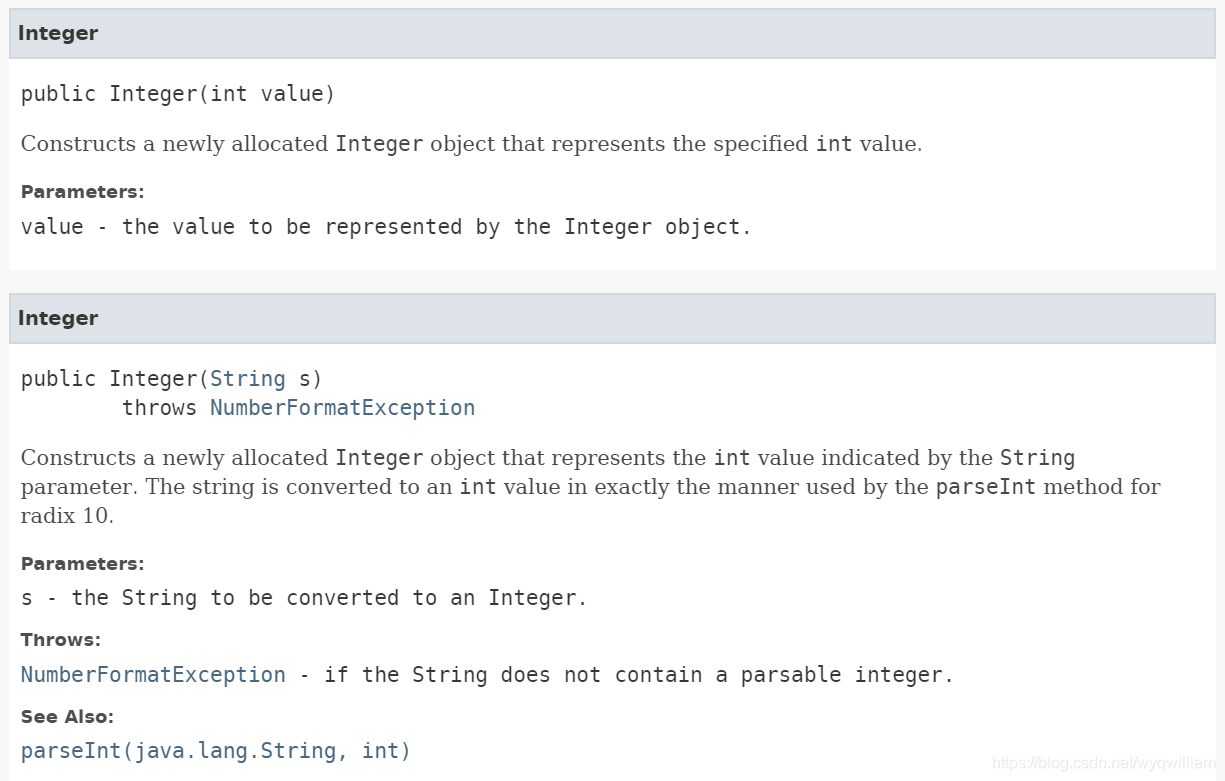Click the first Integer constructor header bar
Screen dimensions: 1225x781
click(612, 33)
